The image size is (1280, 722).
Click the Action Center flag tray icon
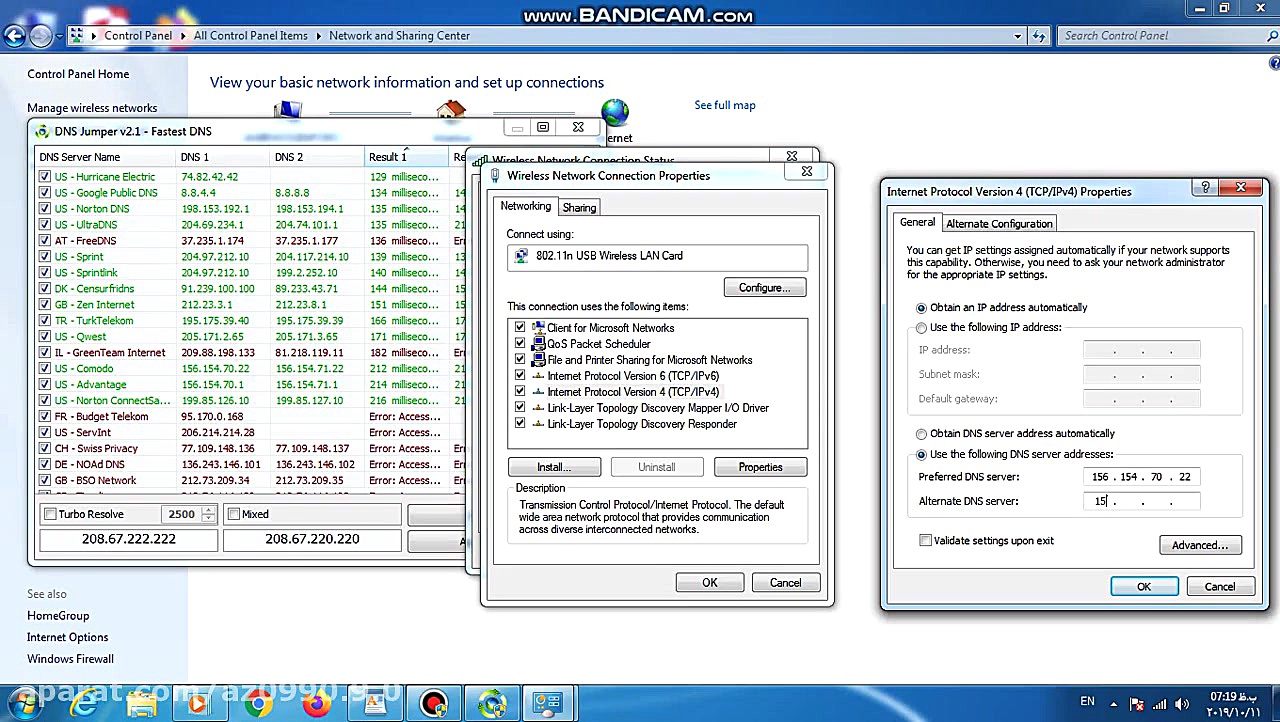coord(1138,703)
